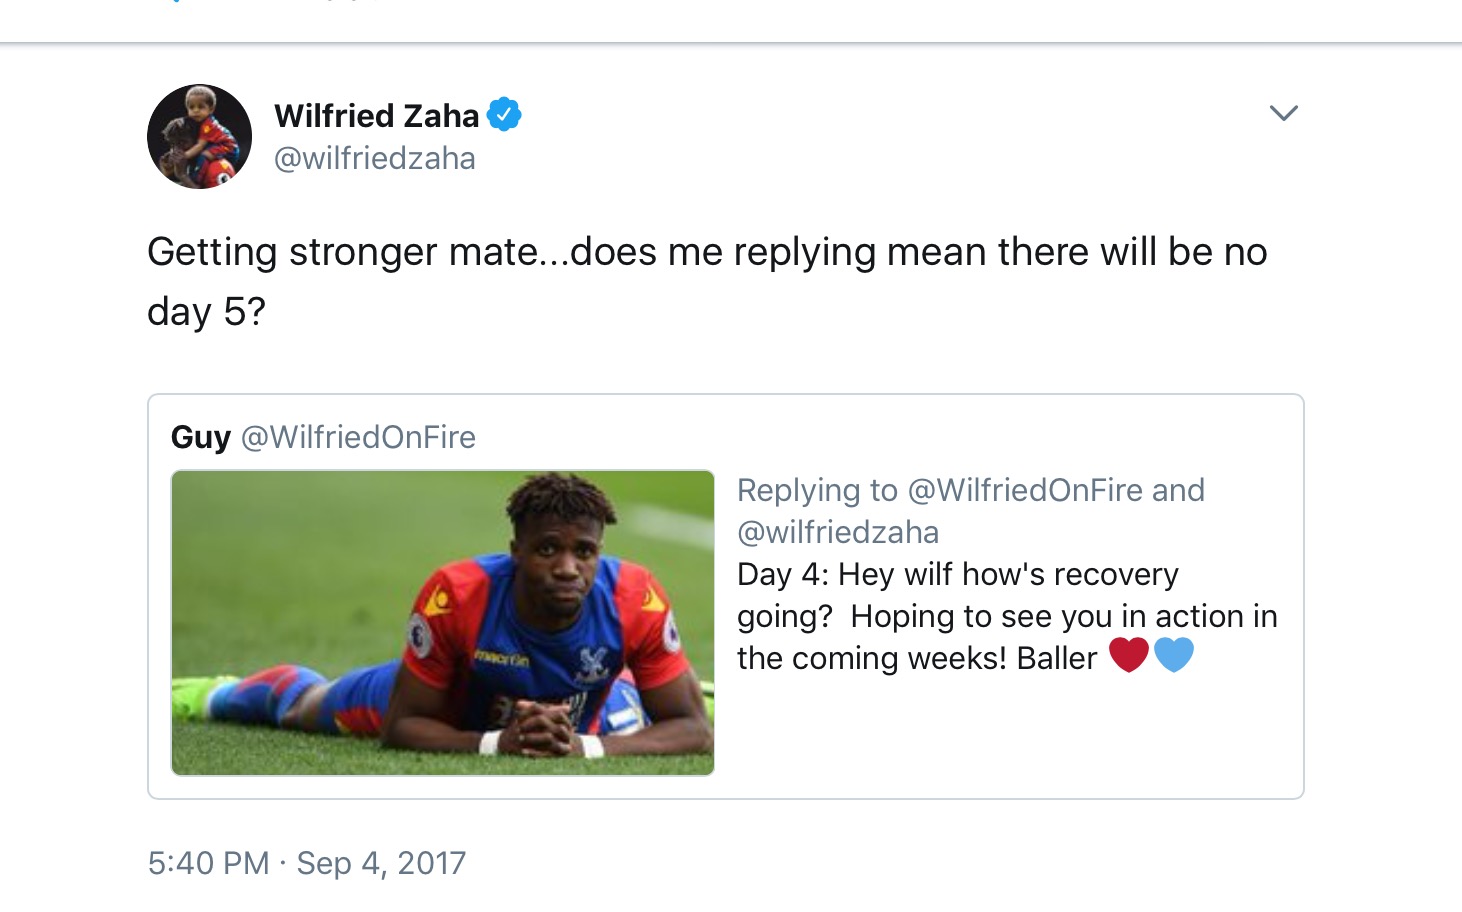Click the blue heart emoji

[x=1174, y=655]
